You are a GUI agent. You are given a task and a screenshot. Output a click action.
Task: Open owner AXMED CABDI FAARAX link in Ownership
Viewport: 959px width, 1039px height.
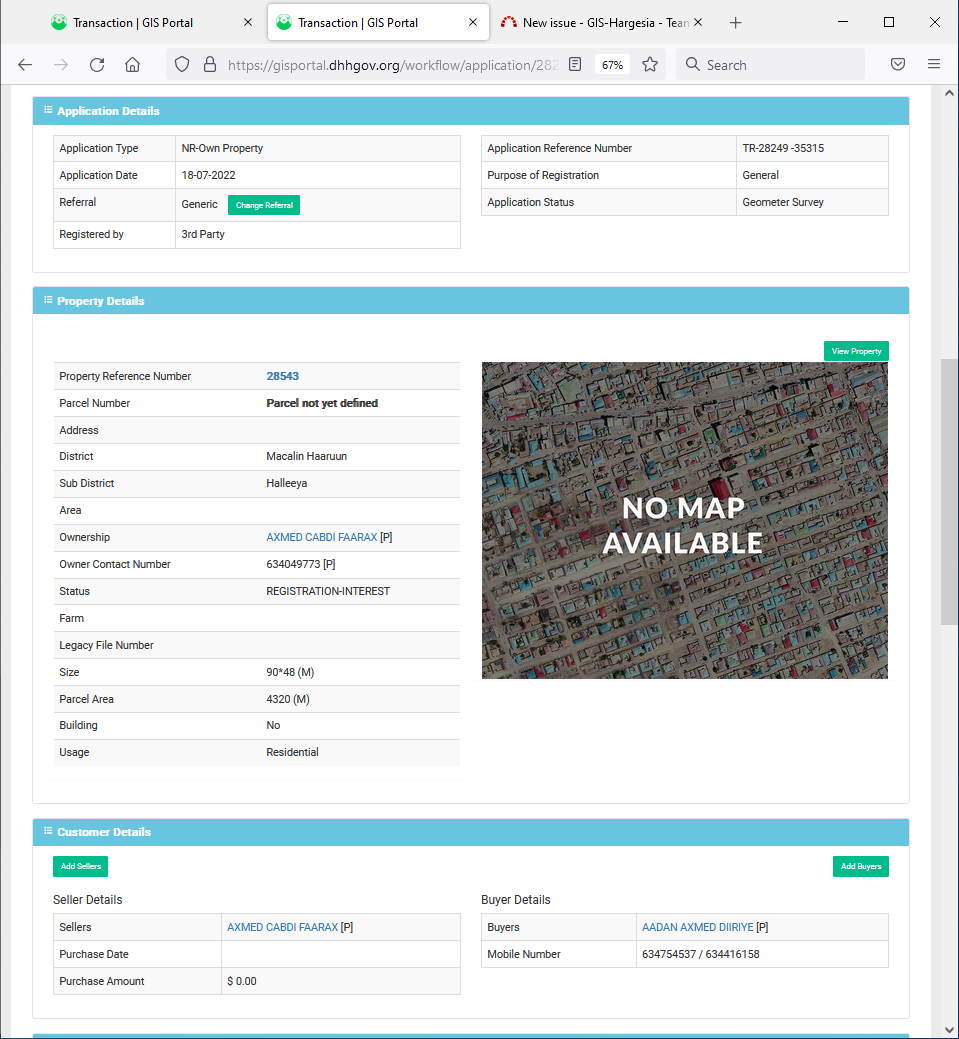point(321,537)
